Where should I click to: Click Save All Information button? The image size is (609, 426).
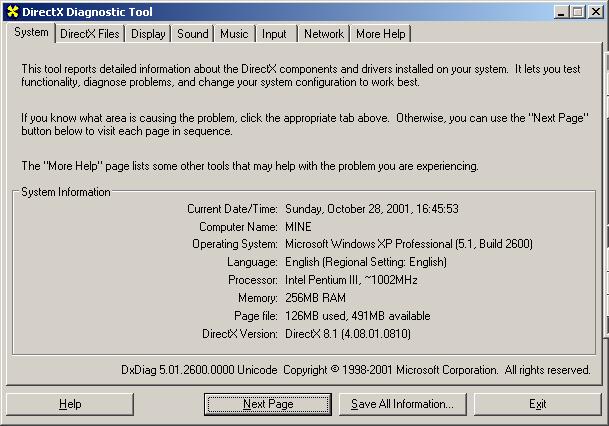402,404
